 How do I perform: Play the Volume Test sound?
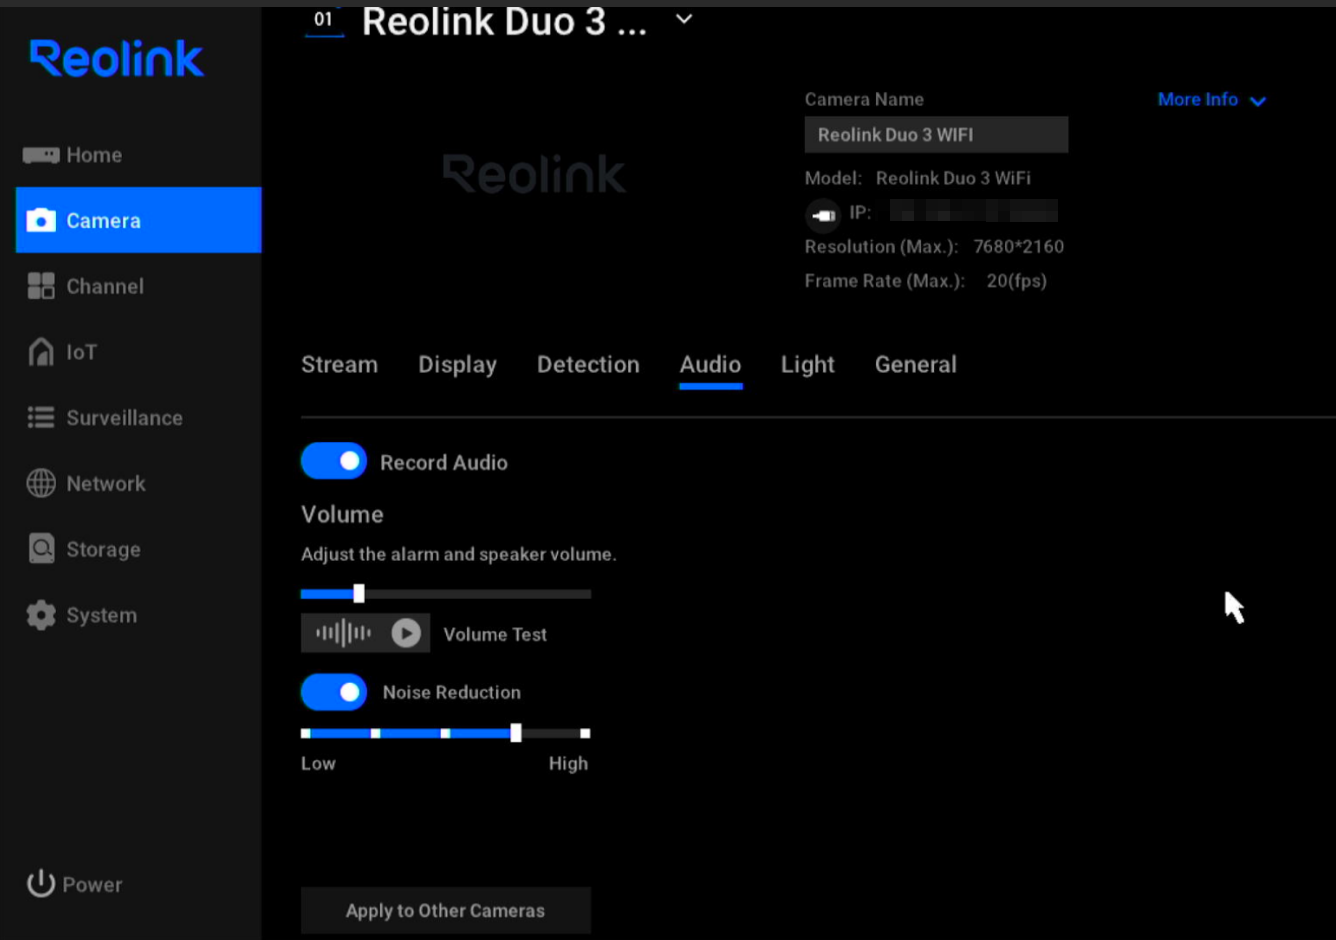tap(406, 633)
